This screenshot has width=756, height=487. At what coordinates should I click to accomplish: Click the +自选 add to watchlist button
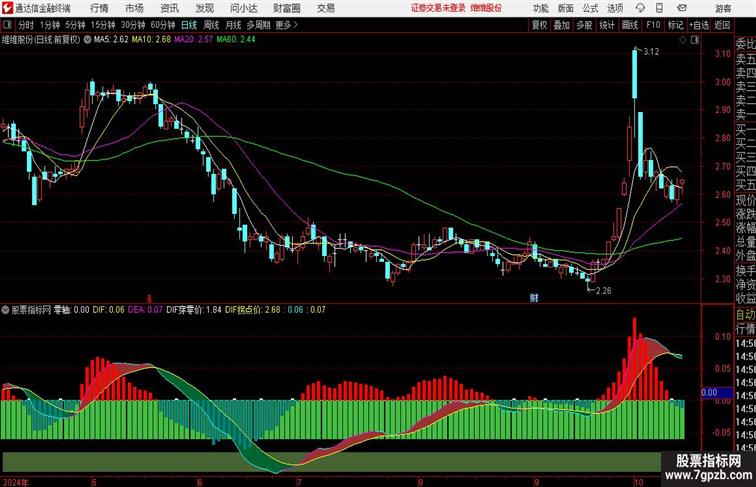point(699,25)
